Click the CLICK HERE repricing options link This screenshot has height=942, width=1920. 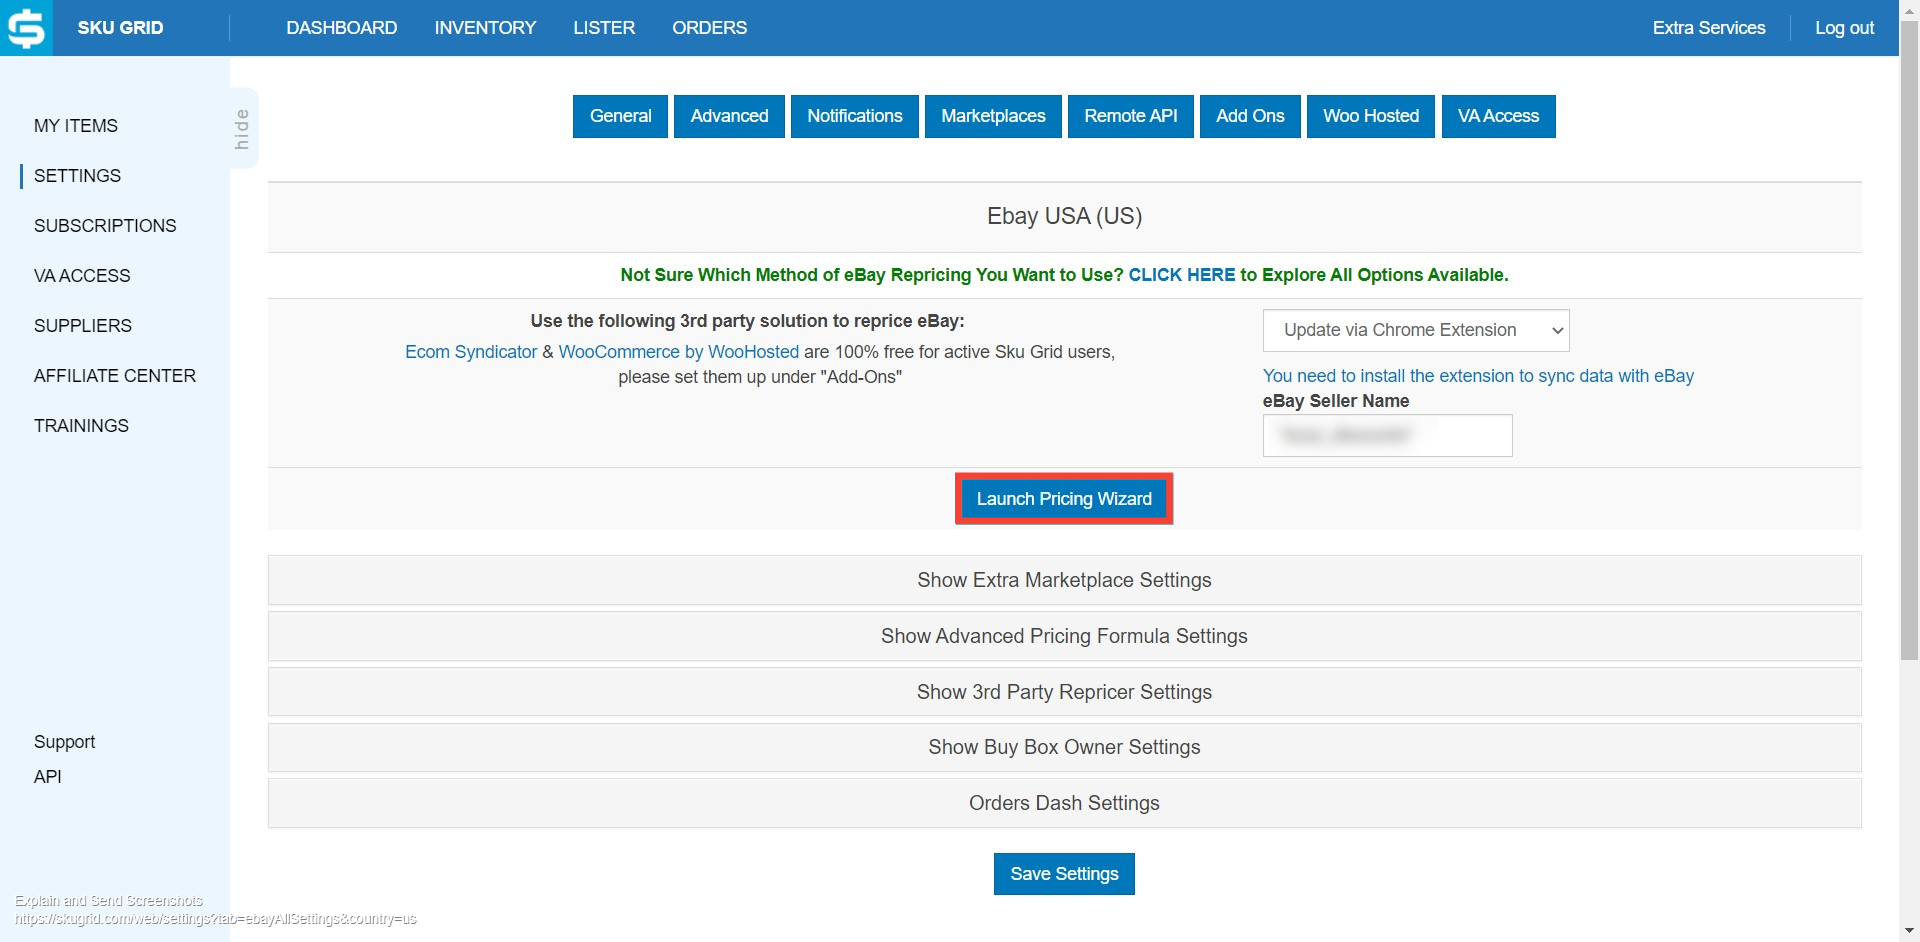point(1182,275)
